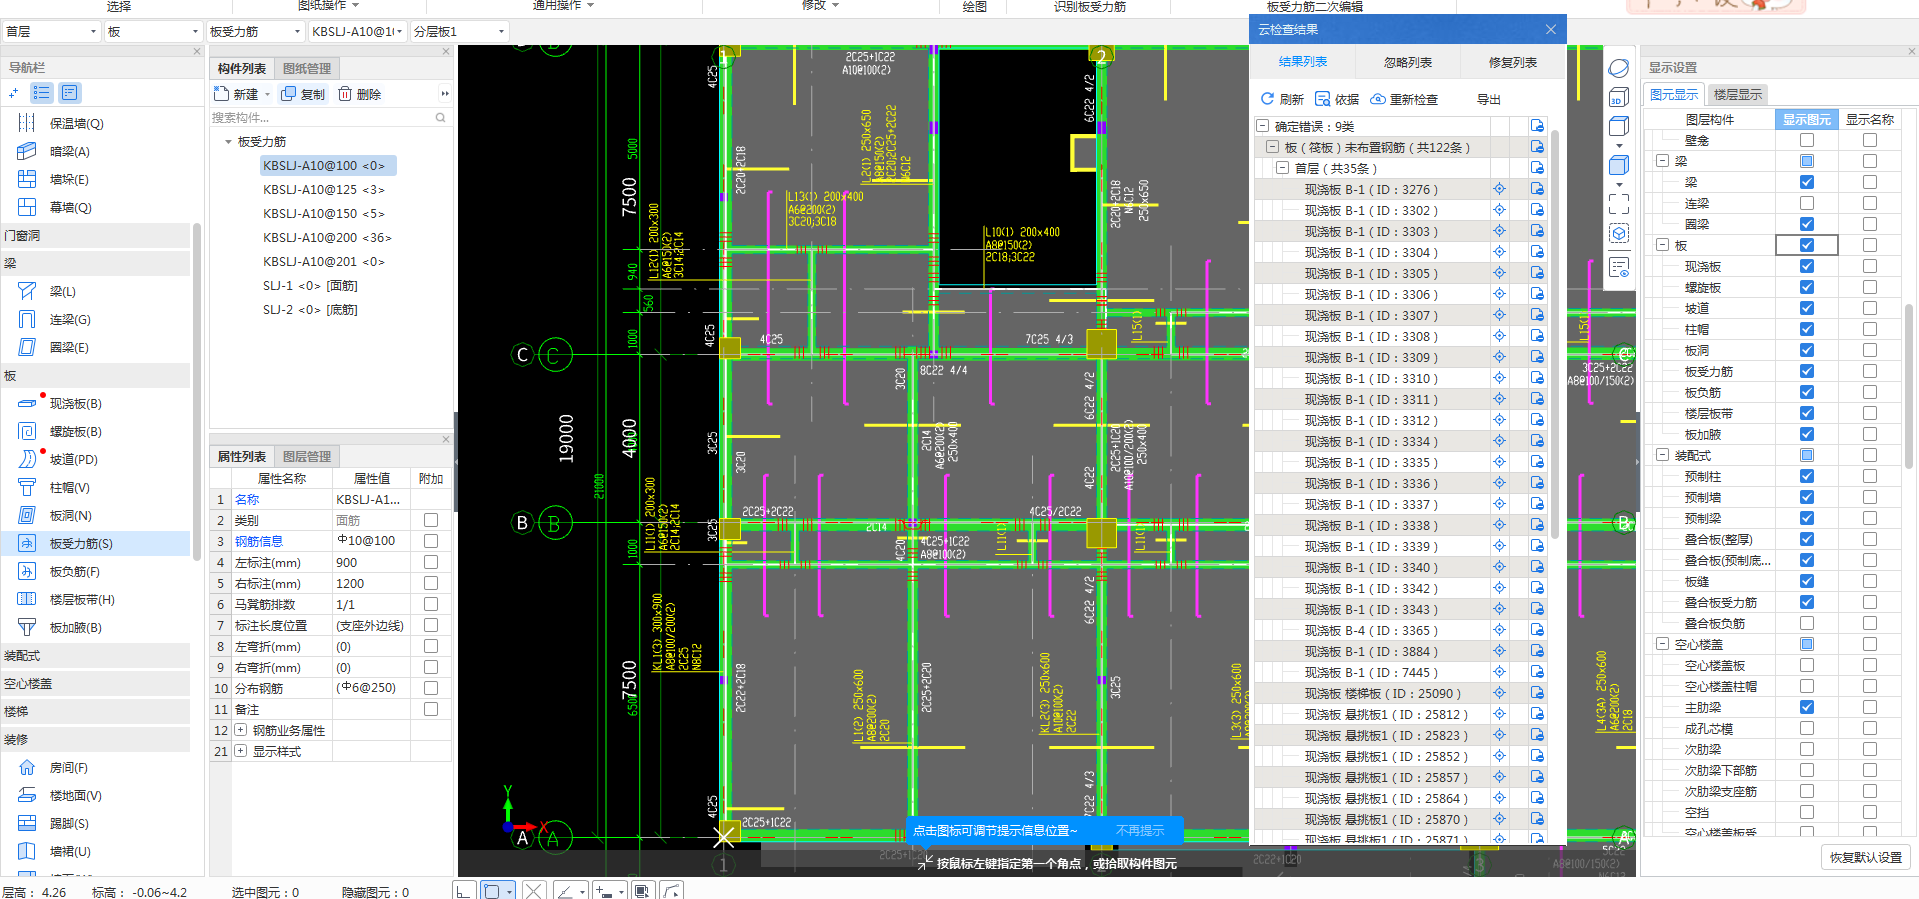Enable 显示名称 for 梁 row
This screenshot has height=899, width=1919.
coord(1869,182)
